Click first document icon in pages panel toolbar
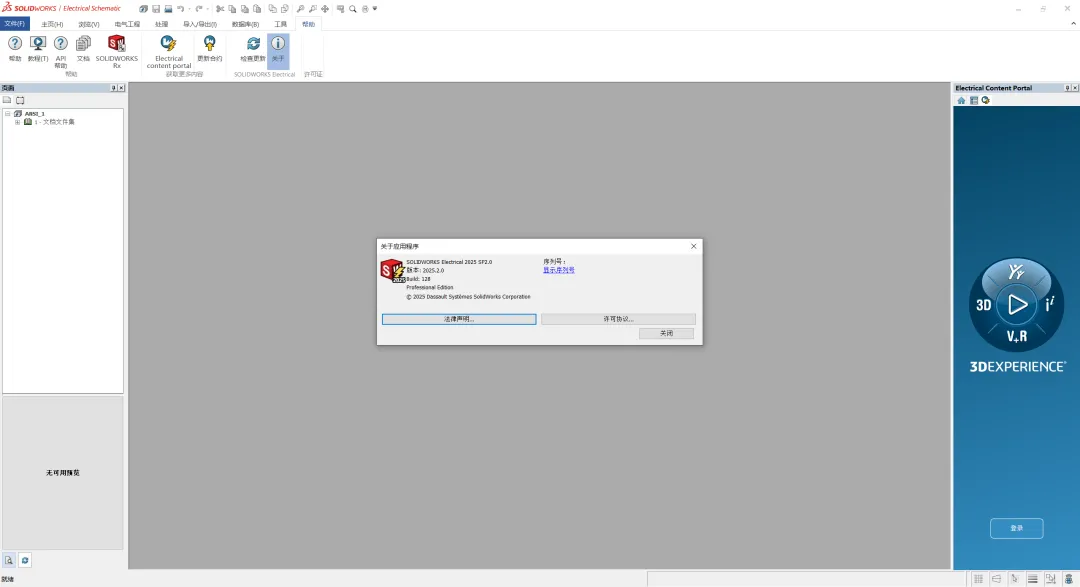The height and width of the screenshot is (587, 1080). coord(7,100)
